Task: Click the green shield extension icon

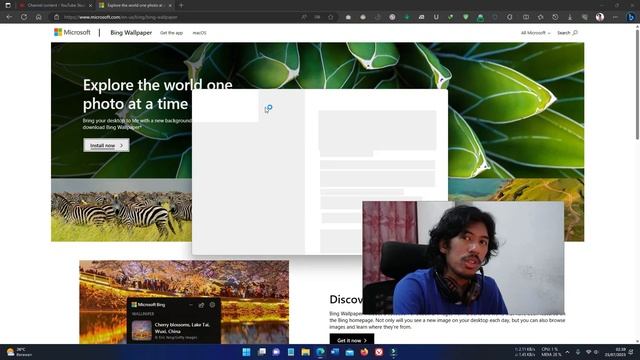Action: [x=466, y=17]
